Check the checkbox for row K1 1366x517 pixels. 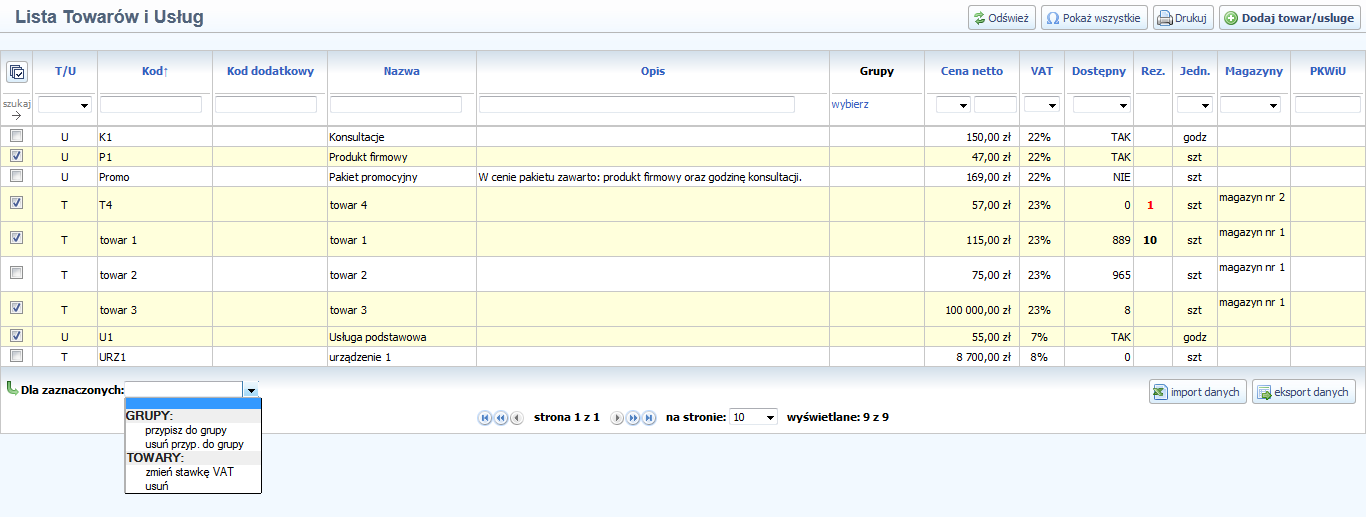16,135
